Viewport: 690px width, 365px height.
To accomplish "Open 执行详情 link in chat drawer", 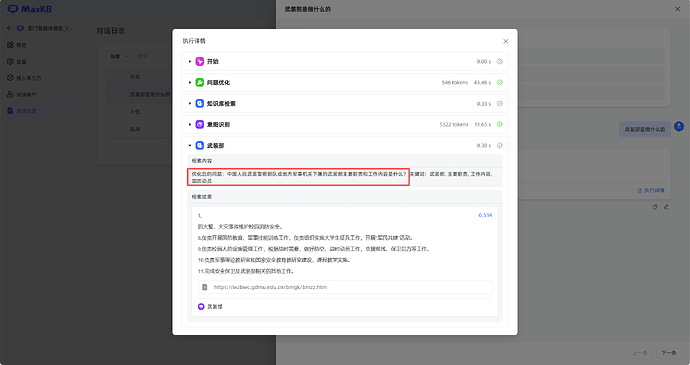I will (x=651, y=191).
